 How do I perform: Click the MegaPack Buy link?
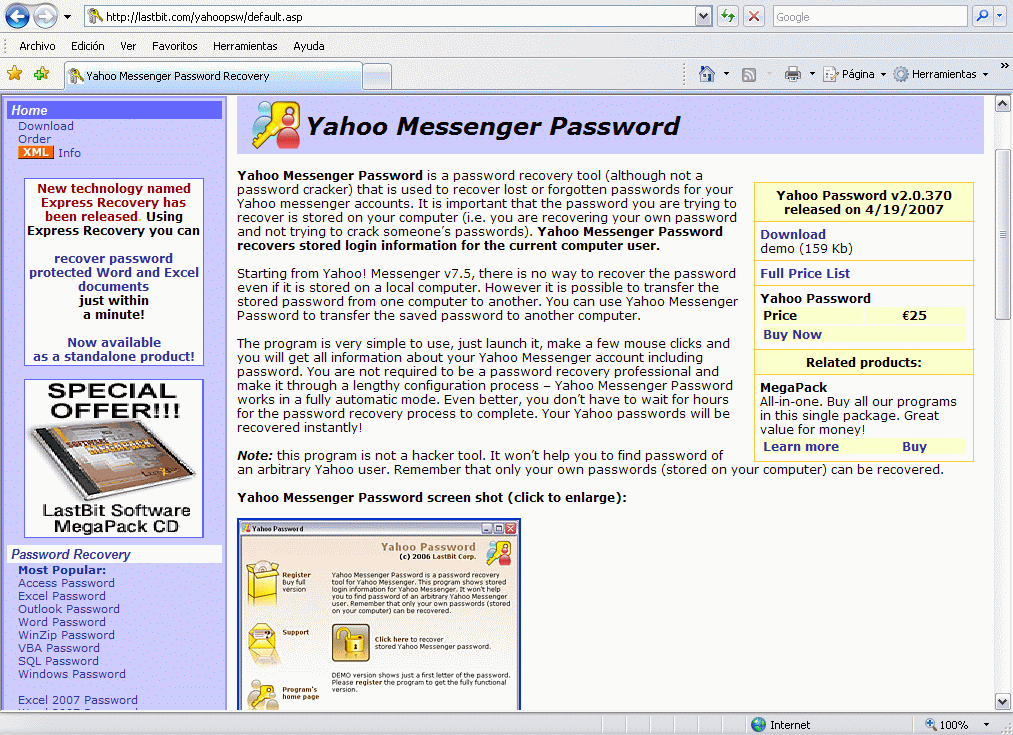914,446
